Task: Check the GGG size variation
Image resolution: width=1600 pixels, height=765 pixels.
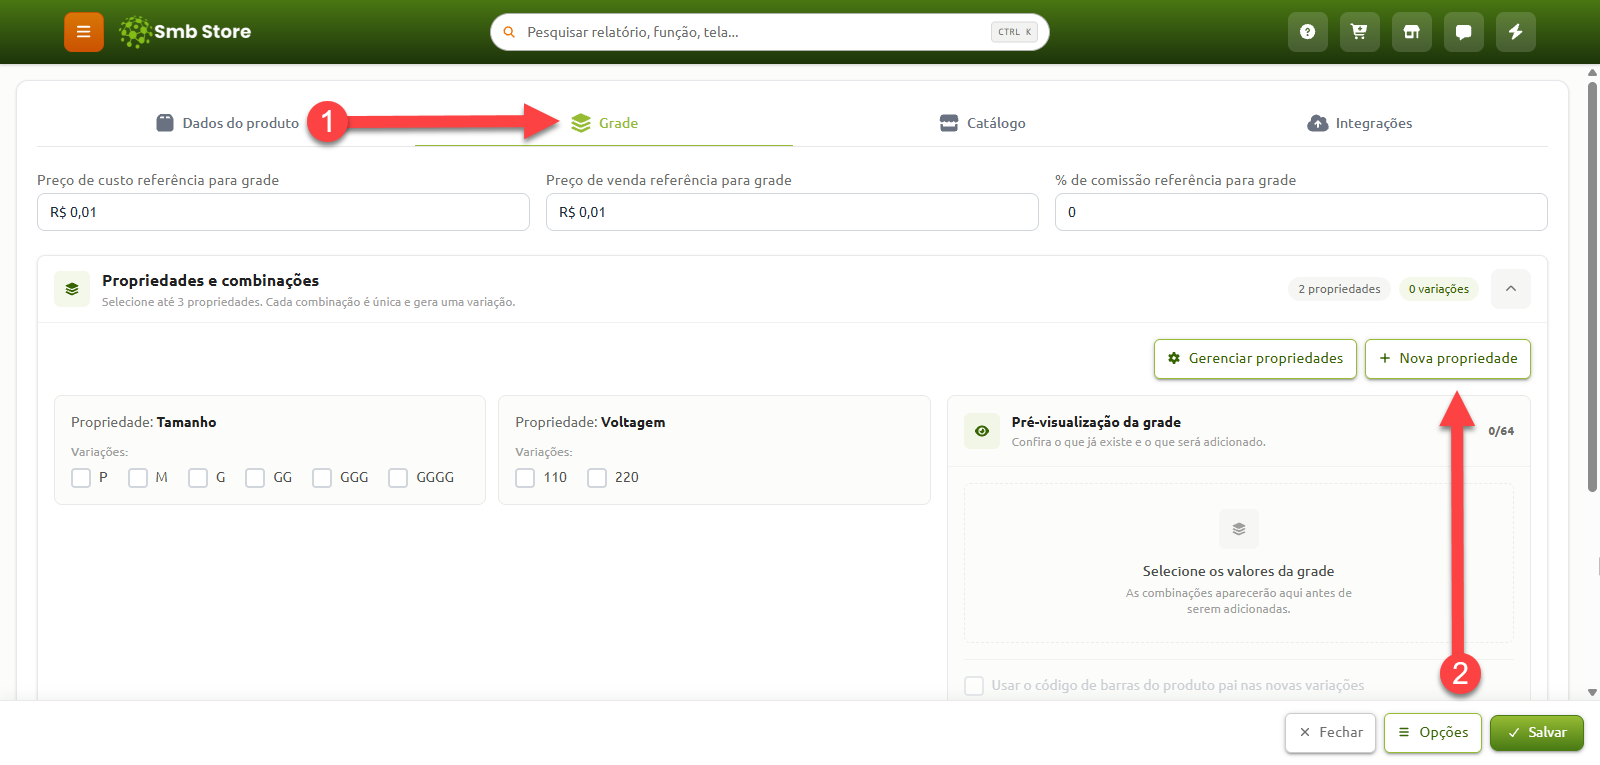Action: point(322,478)
